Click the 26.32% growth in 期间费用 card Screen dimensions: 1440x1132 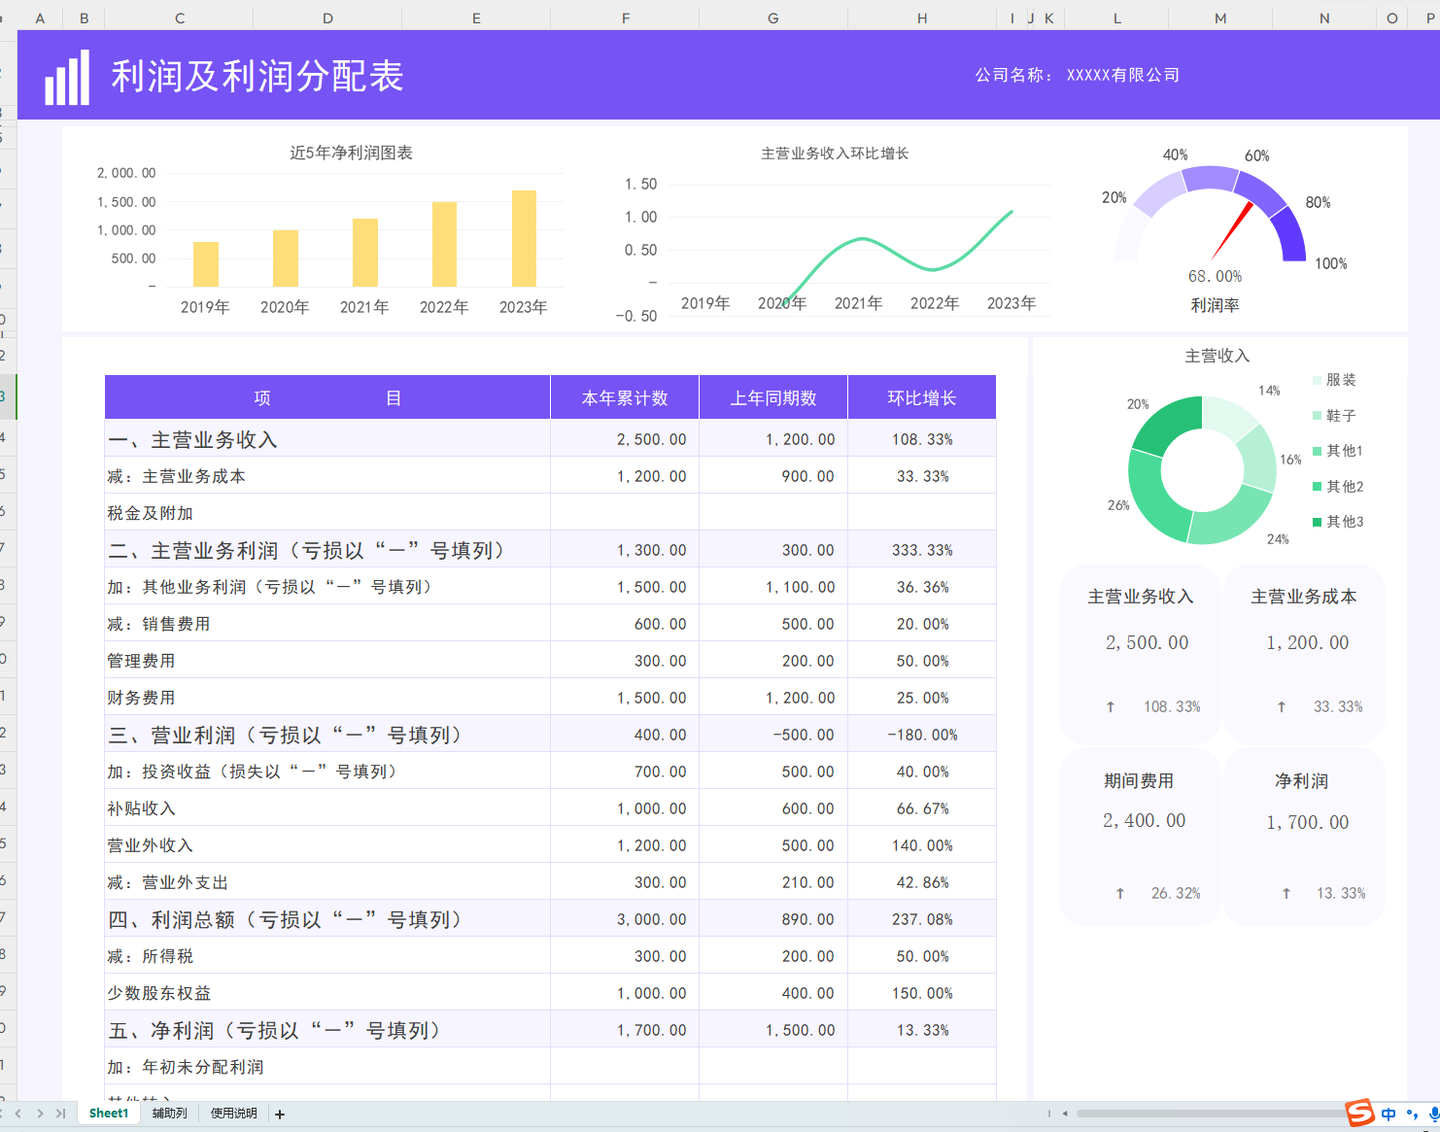pyautogui.click(x=1175, y=893)
